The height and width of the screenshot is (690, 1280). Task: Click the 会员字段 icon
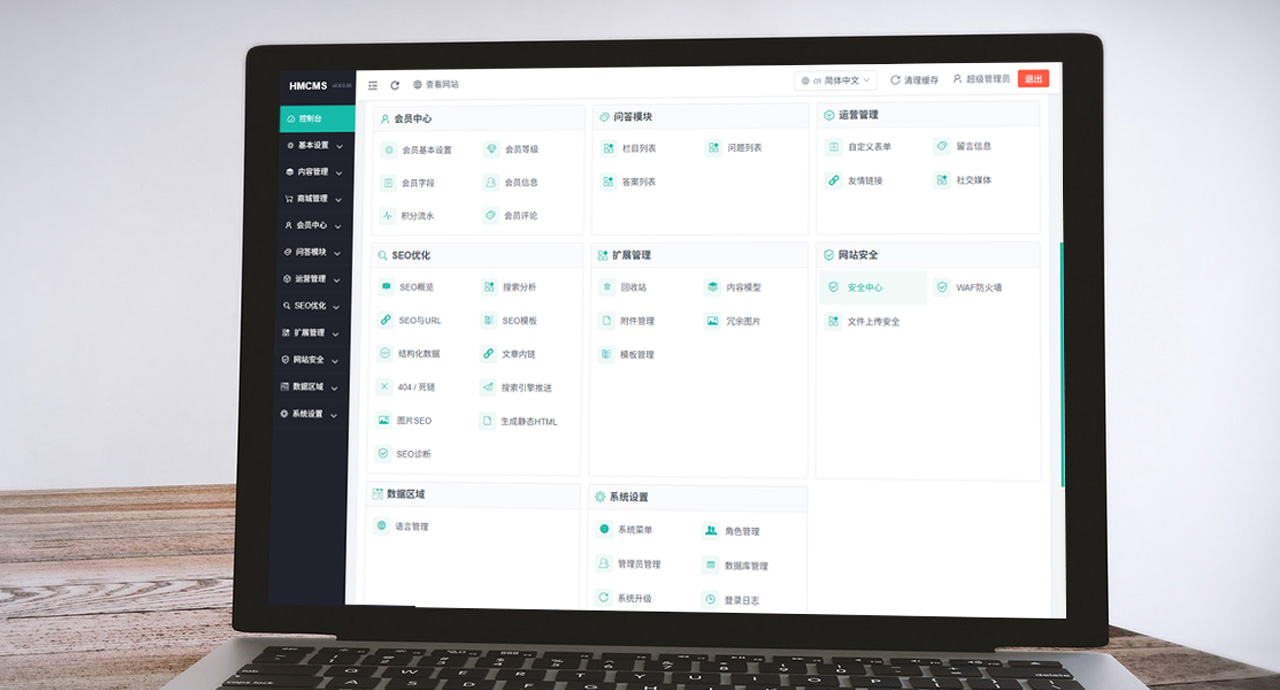click(389, 183)
